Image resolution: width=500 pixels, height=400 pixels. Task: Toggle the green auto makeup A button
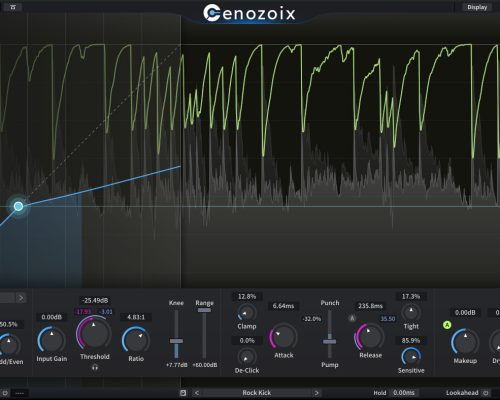click(447, 325)
